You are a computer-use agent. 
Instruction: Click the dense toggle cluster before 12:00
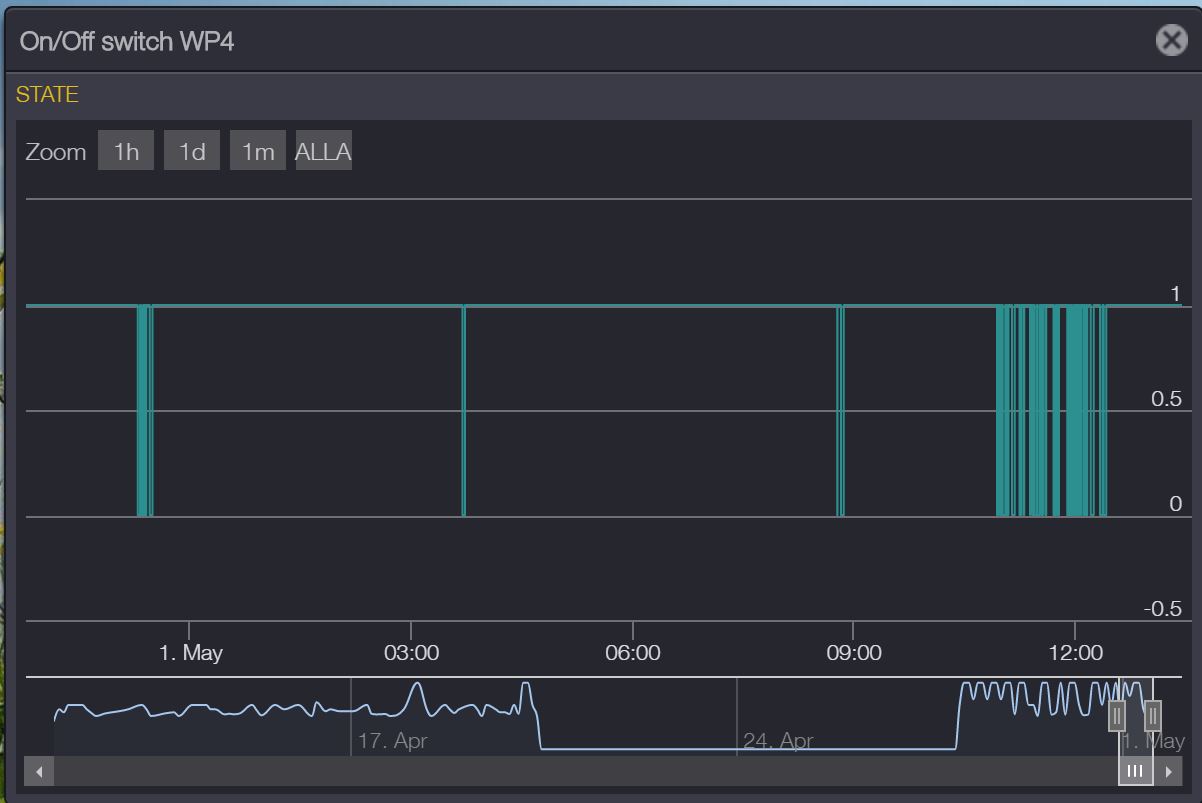tap(1050, 410)
